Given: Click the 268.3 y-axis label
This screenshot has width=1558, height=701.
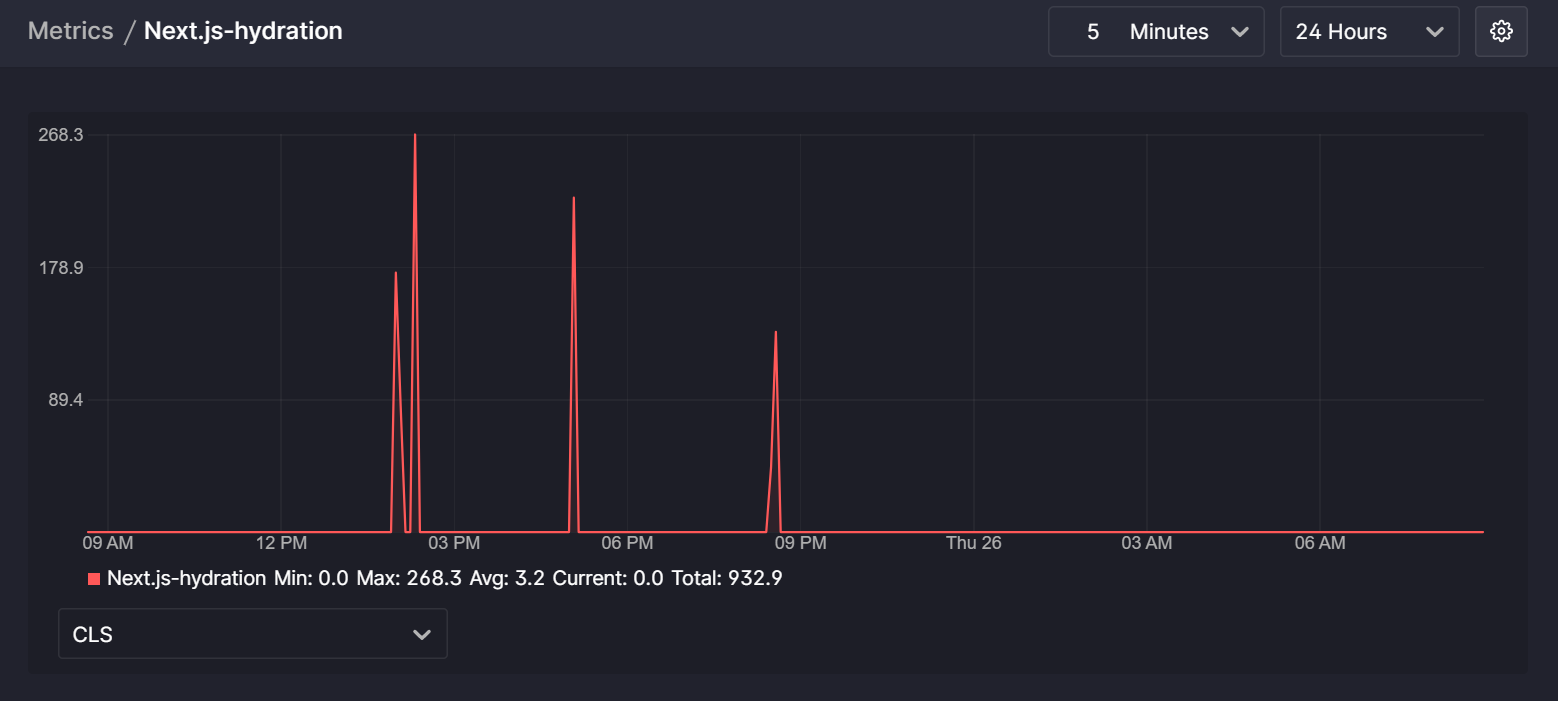Looking at the screenshot, I should pos(61,135).
